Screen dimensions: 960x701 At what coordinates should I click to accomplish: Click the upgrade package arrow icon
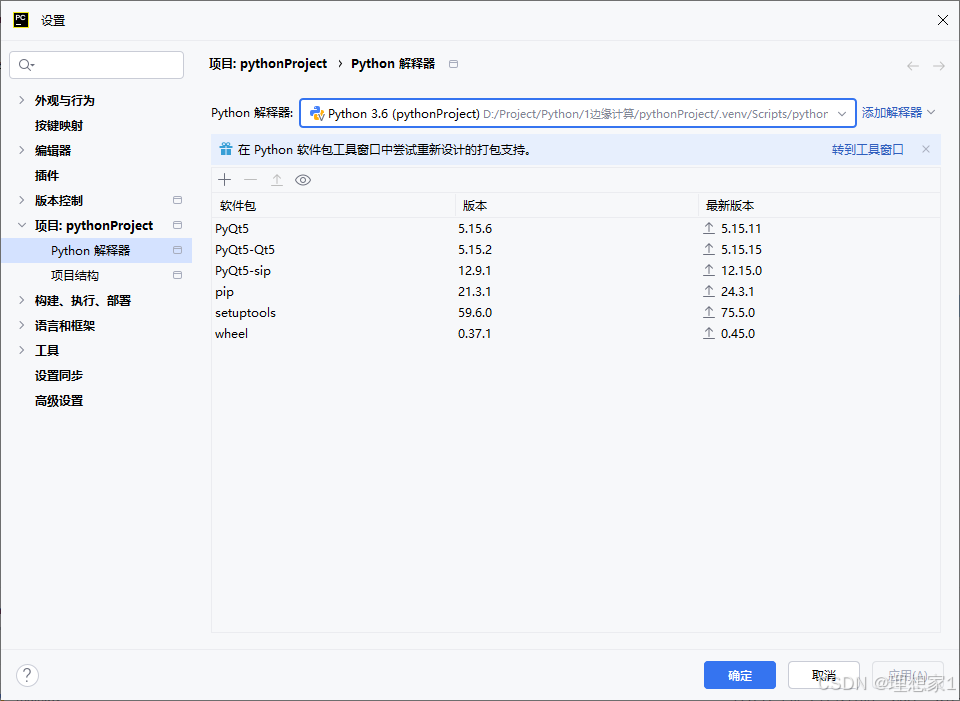277,179
